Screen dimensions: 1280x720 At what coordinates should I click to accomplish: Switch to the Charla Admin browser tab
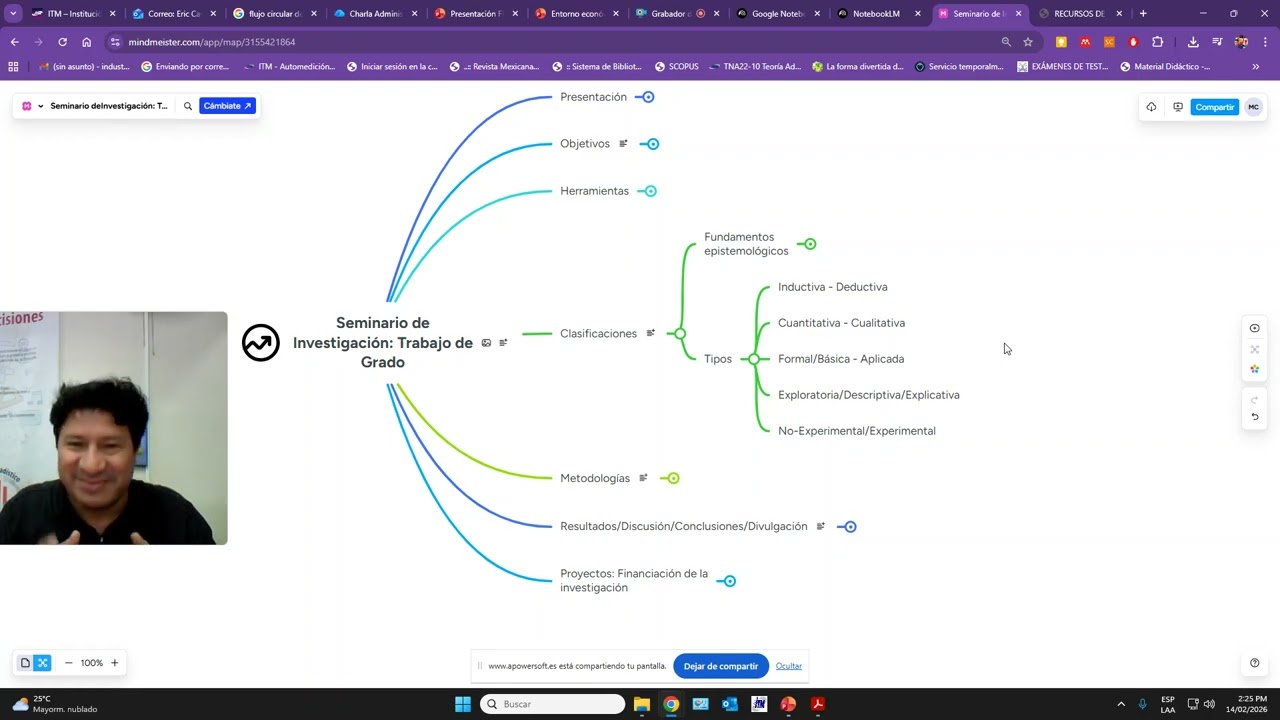[x=375, y=14]
